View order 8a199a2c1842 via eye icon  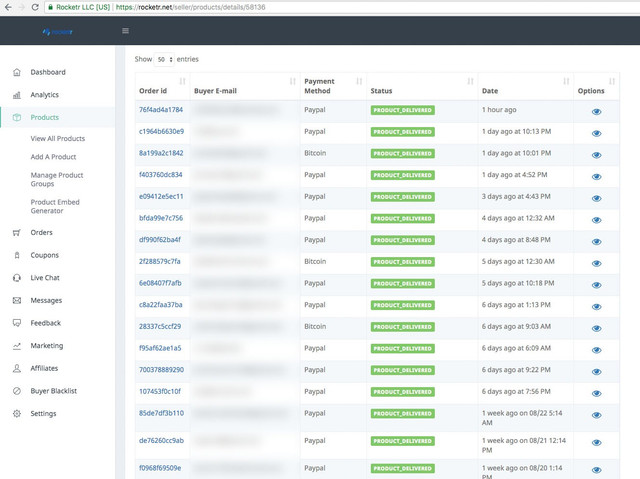pos(596,155)
